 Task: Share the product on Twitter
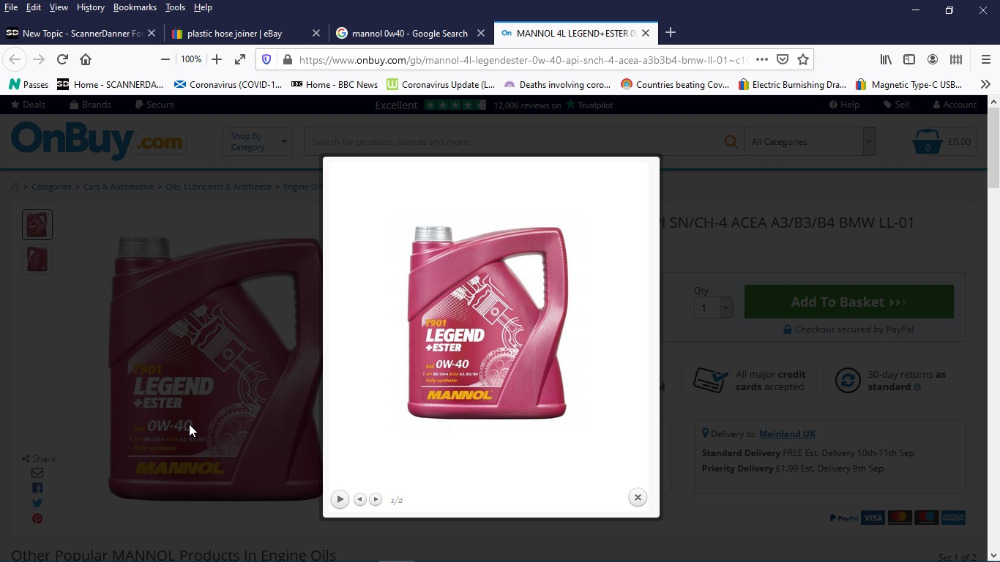[x=37, y=503]
